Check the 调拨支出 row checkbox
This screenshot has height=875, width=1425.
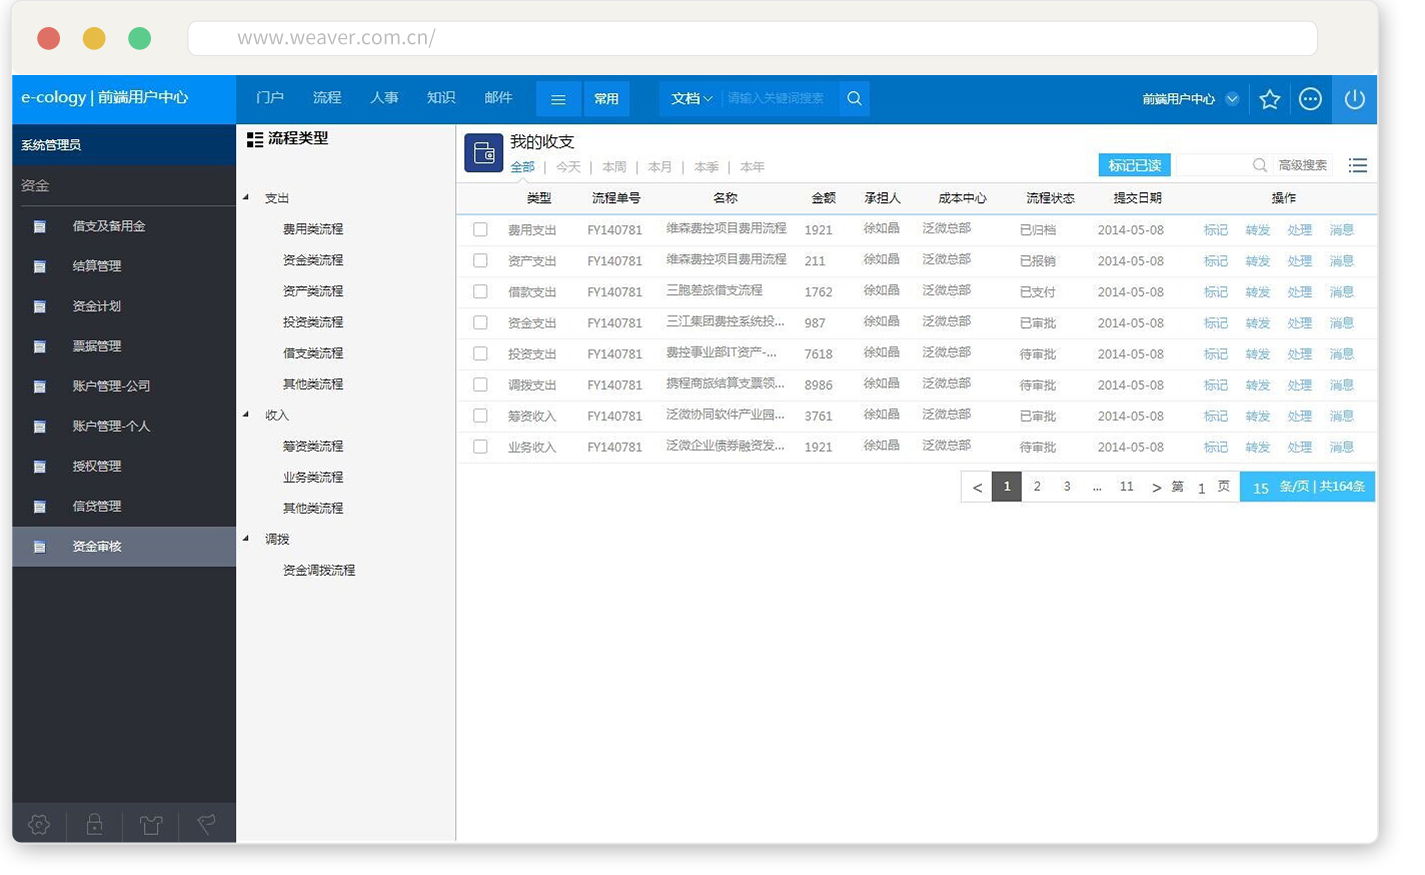480,384
